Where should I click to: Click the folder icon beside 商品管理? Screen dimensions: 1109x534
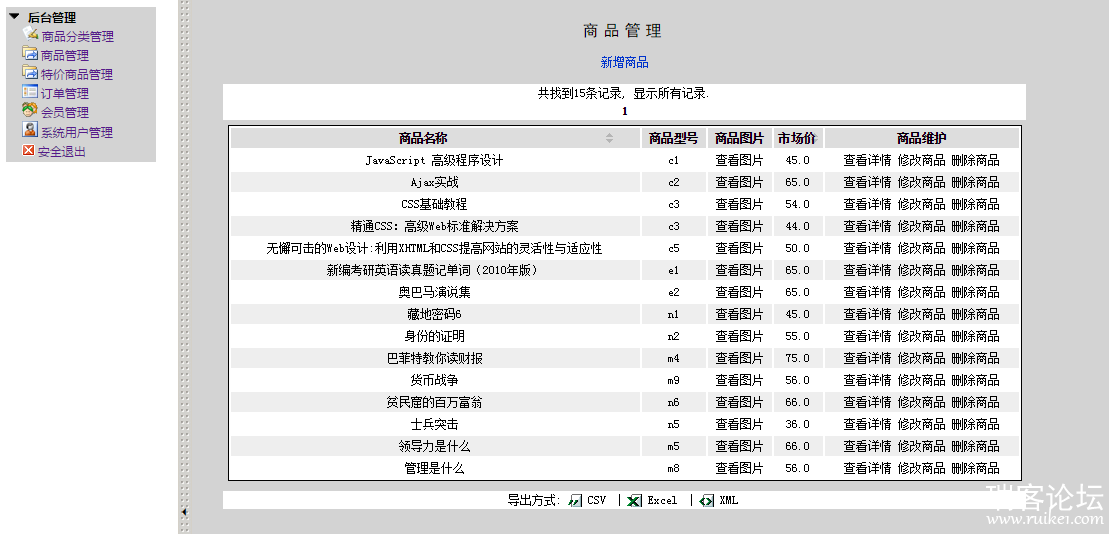coord(30,53)
